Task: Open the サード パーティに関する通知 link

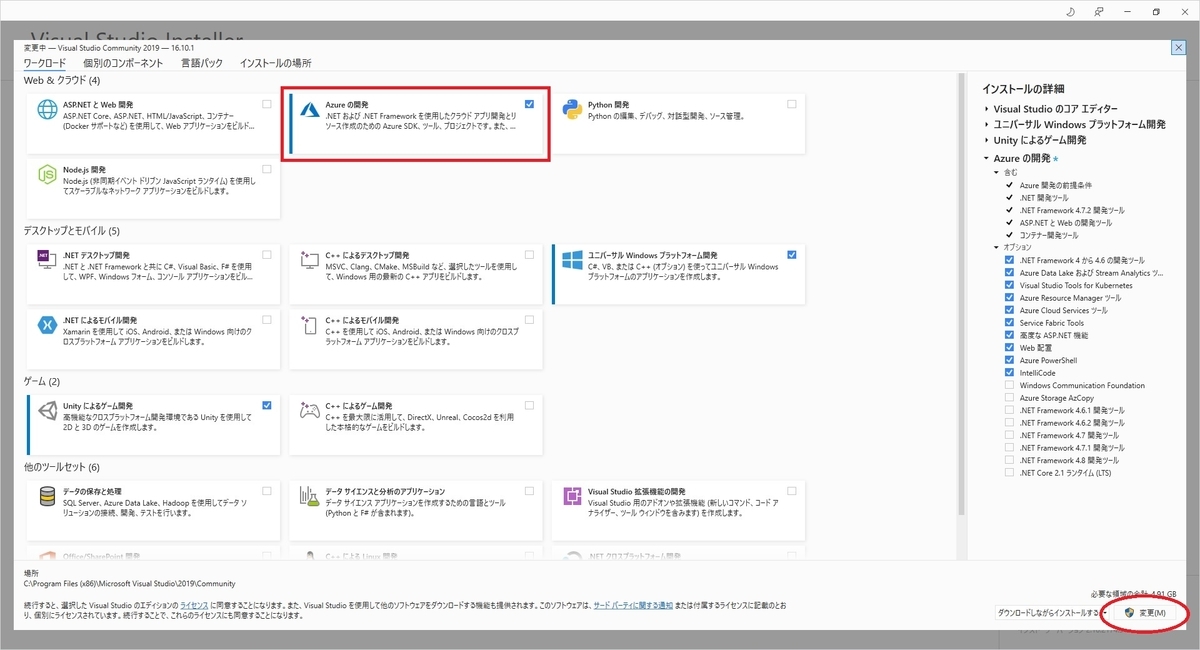Action: [633, 606]
